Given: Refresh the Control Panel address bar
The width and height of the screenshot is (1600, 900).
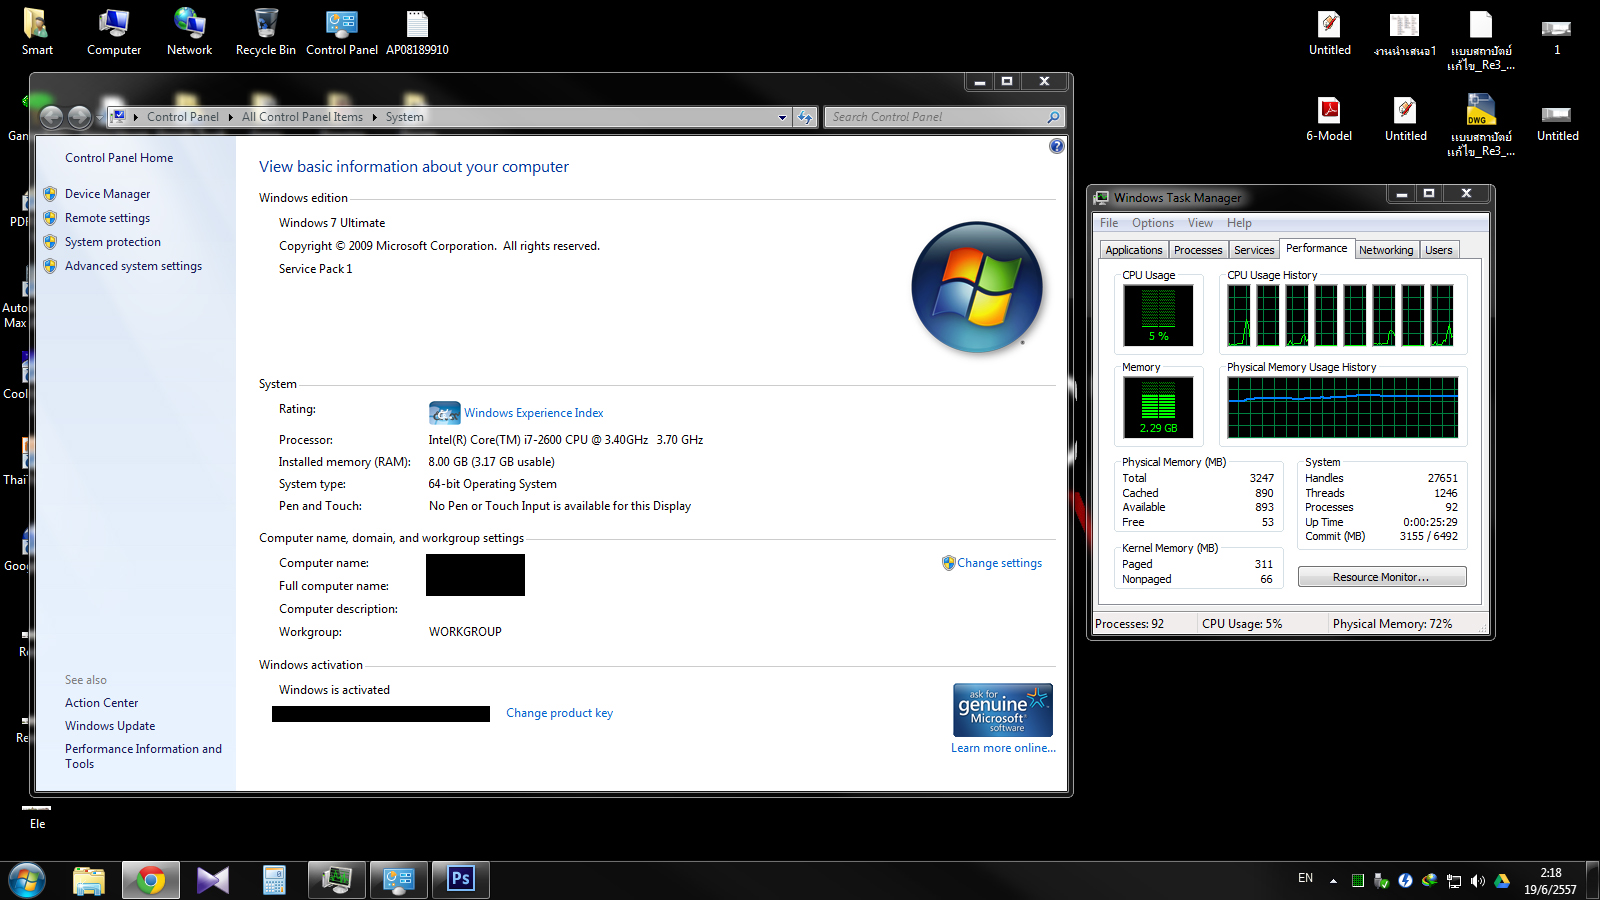Looking at the screenshot, I should click(806, 117).
